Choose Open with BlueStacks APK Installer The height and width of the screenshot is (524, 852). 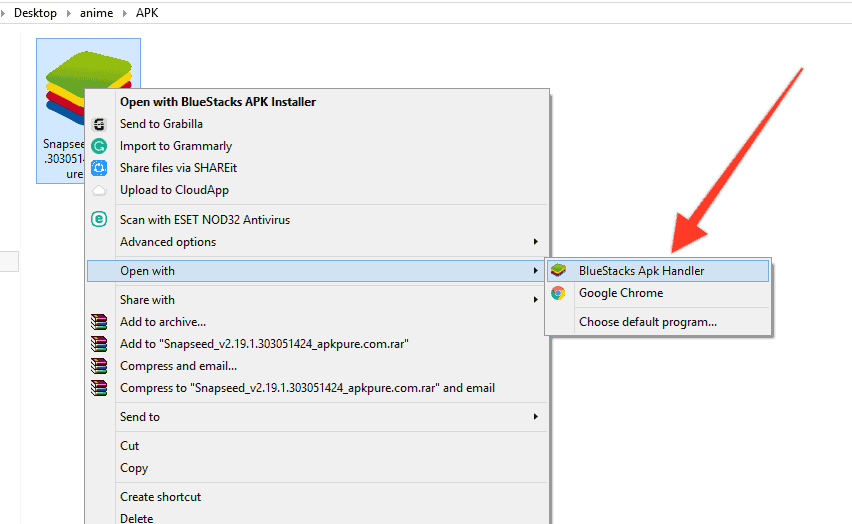click(x=218, y=102)
